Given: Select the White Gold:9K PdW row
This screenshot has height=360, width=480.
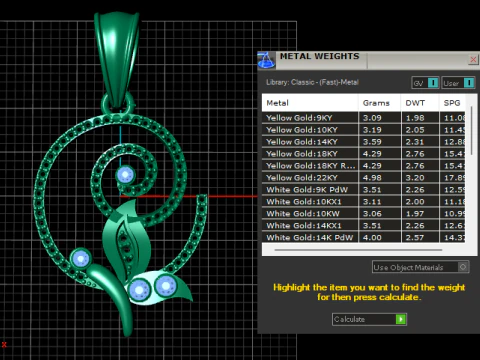Looking at the screenshot, I should [x=363, y=190].
